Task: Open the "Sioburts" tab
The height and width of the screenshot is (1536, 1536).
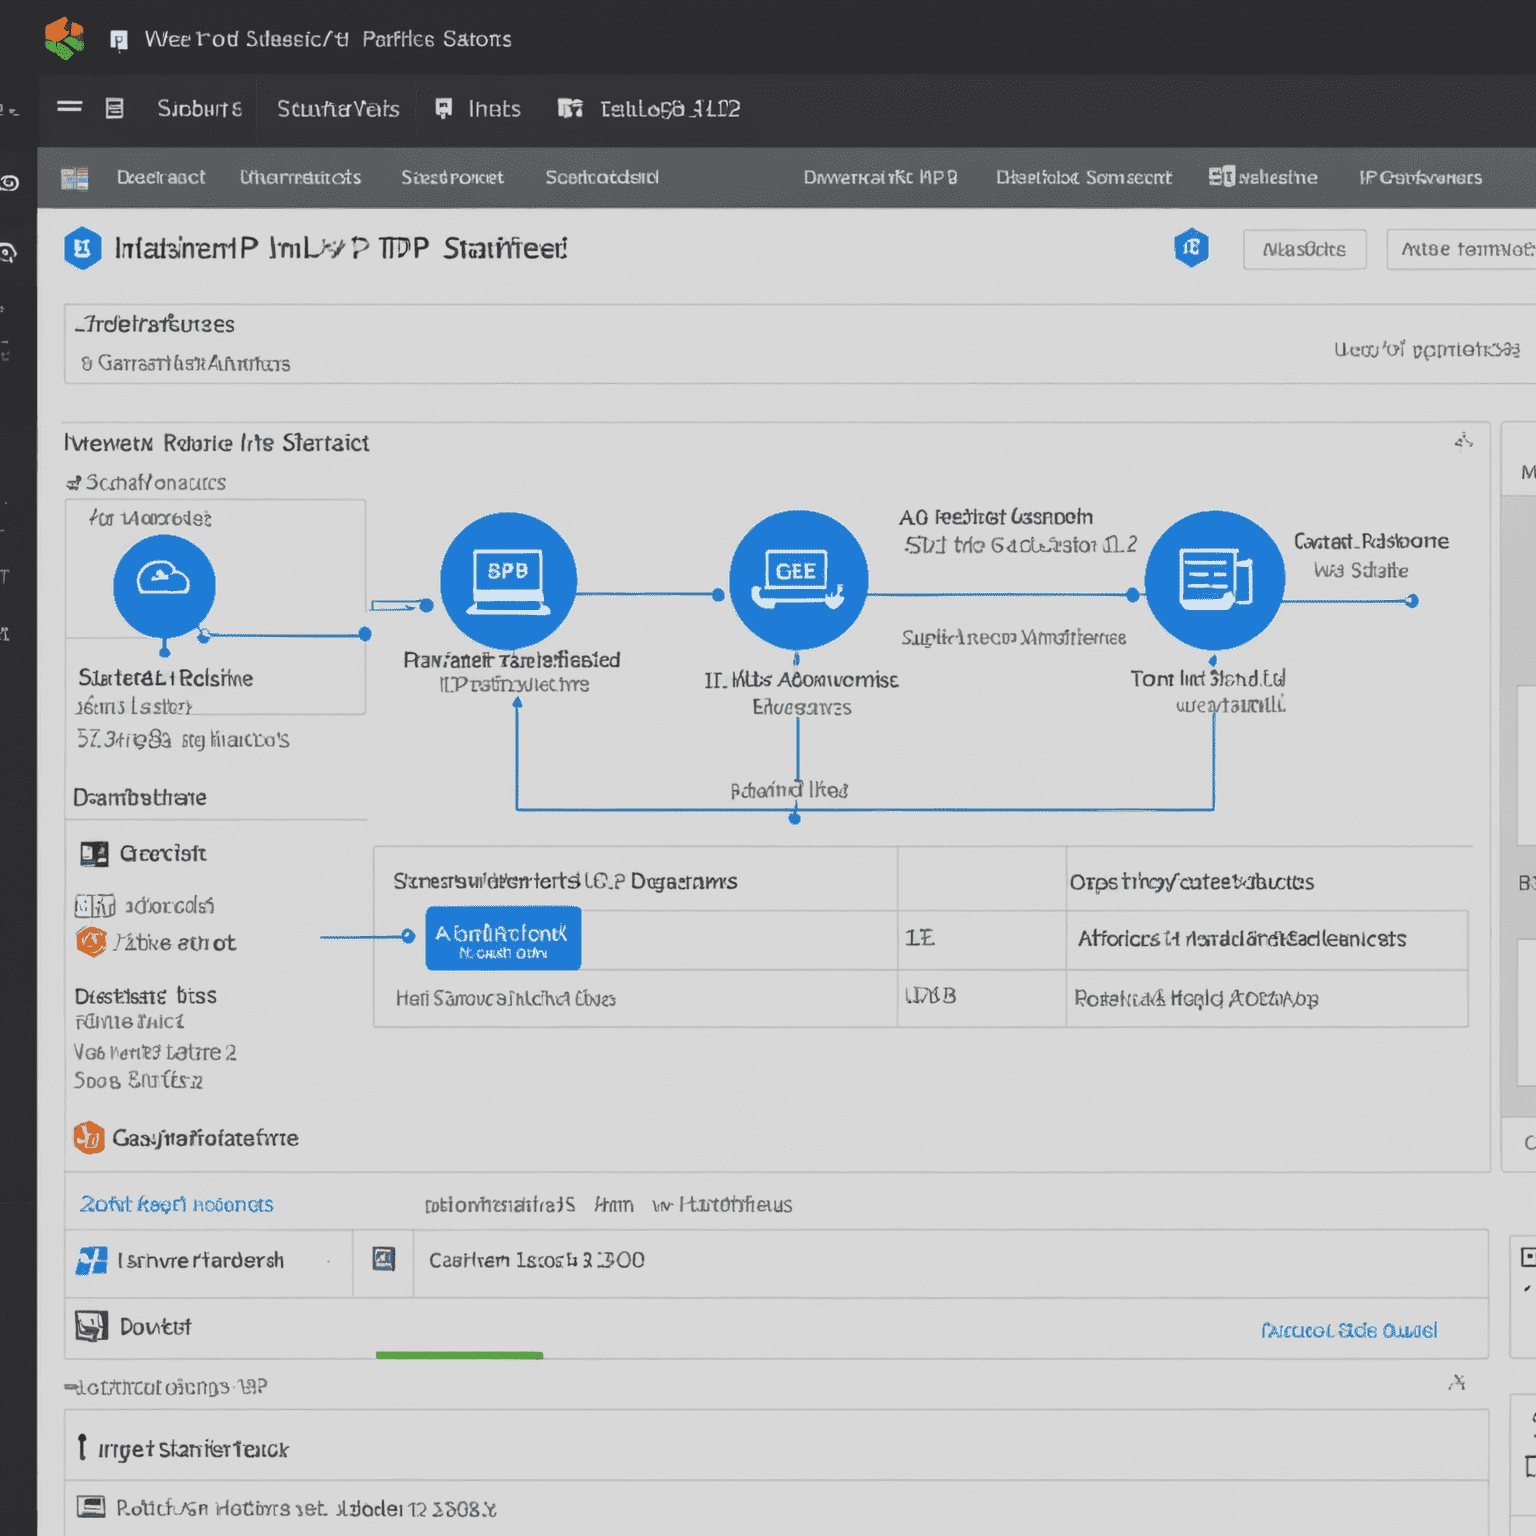Action: pos(199,109)
